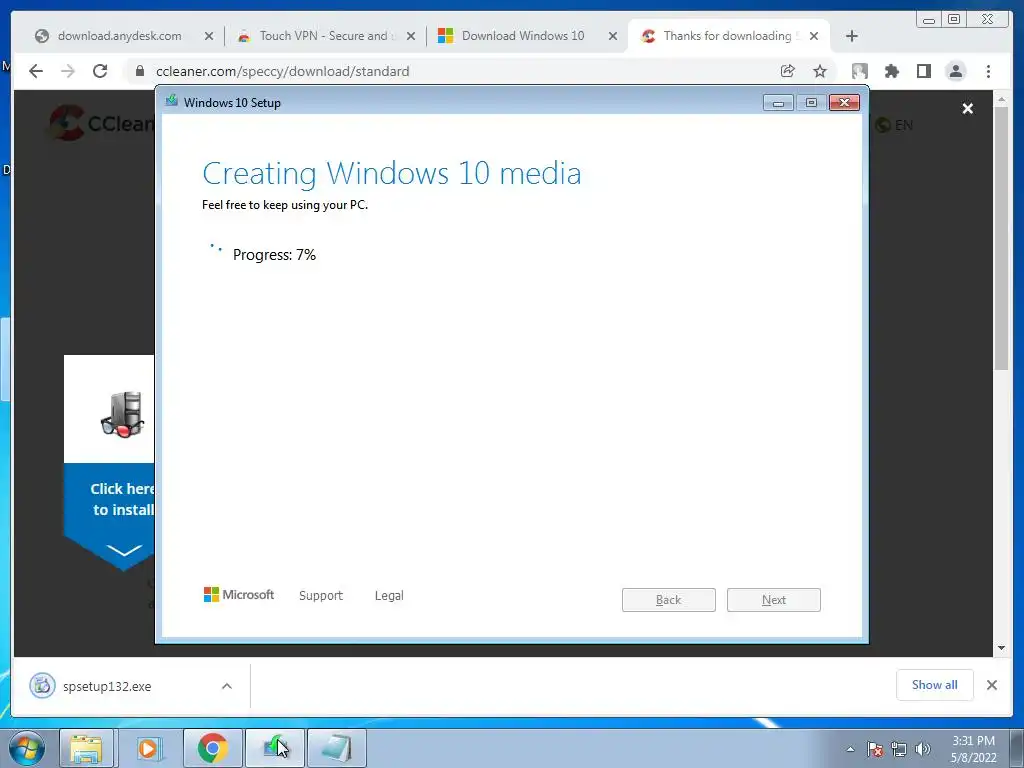
Task: Close the Download Windows 10 tab
Action: click(x=613, y=37)
